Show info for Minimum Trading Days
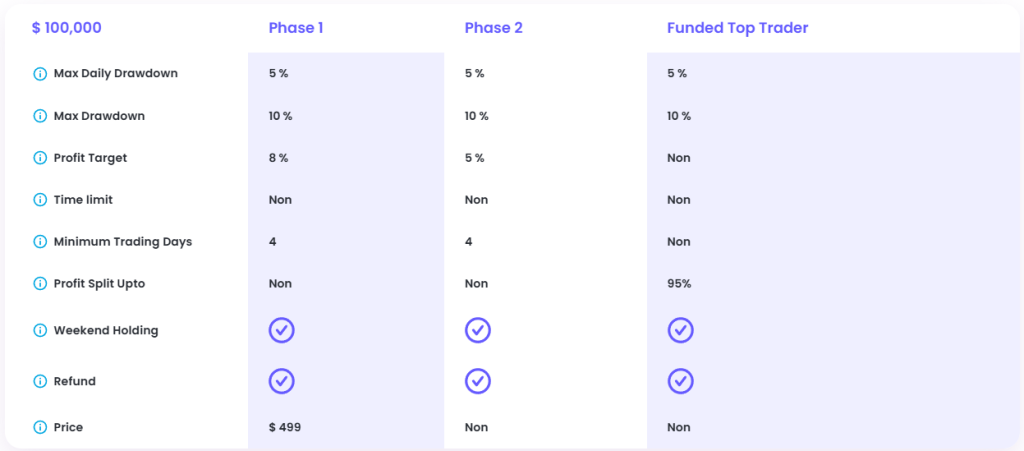The height and width of the screenshot is (451, 1024). pos(40,241)
